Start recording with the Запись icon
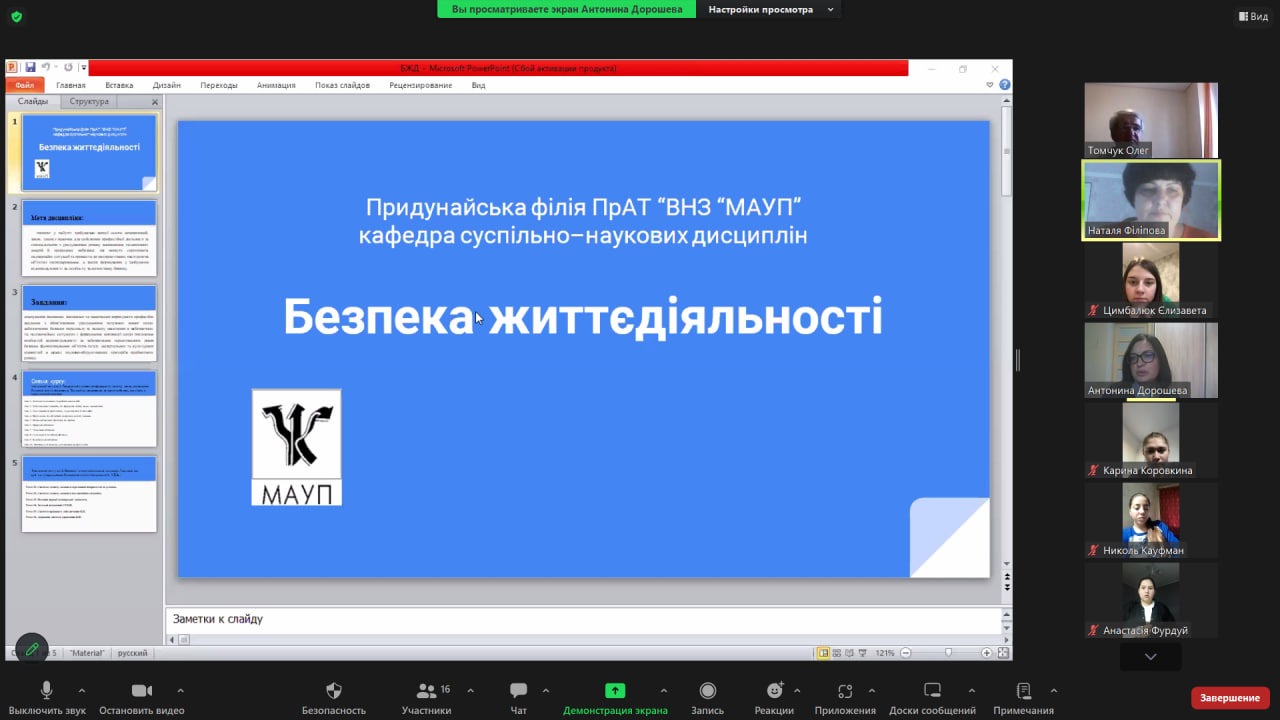 coord(708,691)
